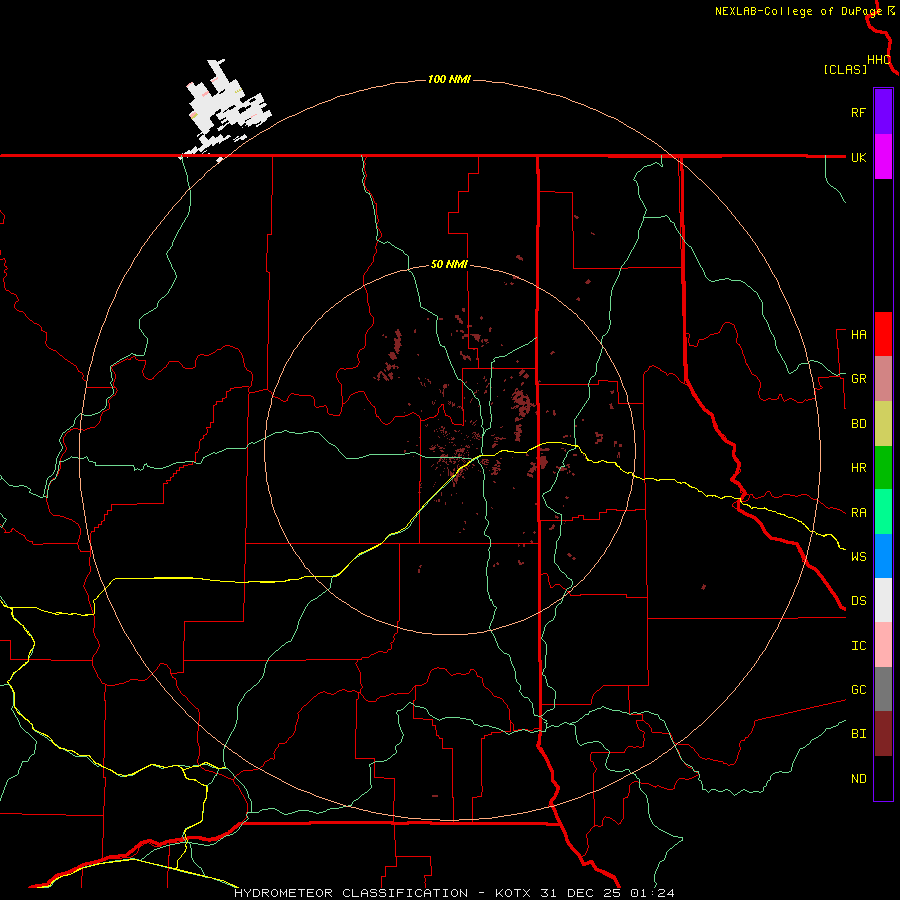
Task: Click the HA red legend swatch
Action: [x=883, y=334]
